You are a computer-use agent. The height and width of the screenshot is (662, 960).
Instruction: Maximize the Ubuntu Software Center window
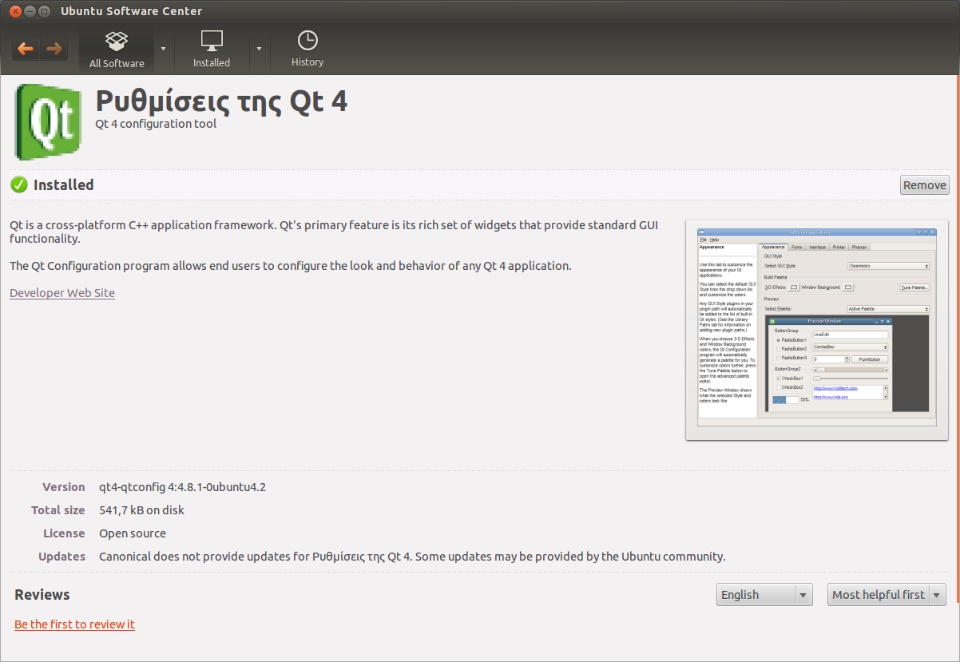click(x=44, y=11)
